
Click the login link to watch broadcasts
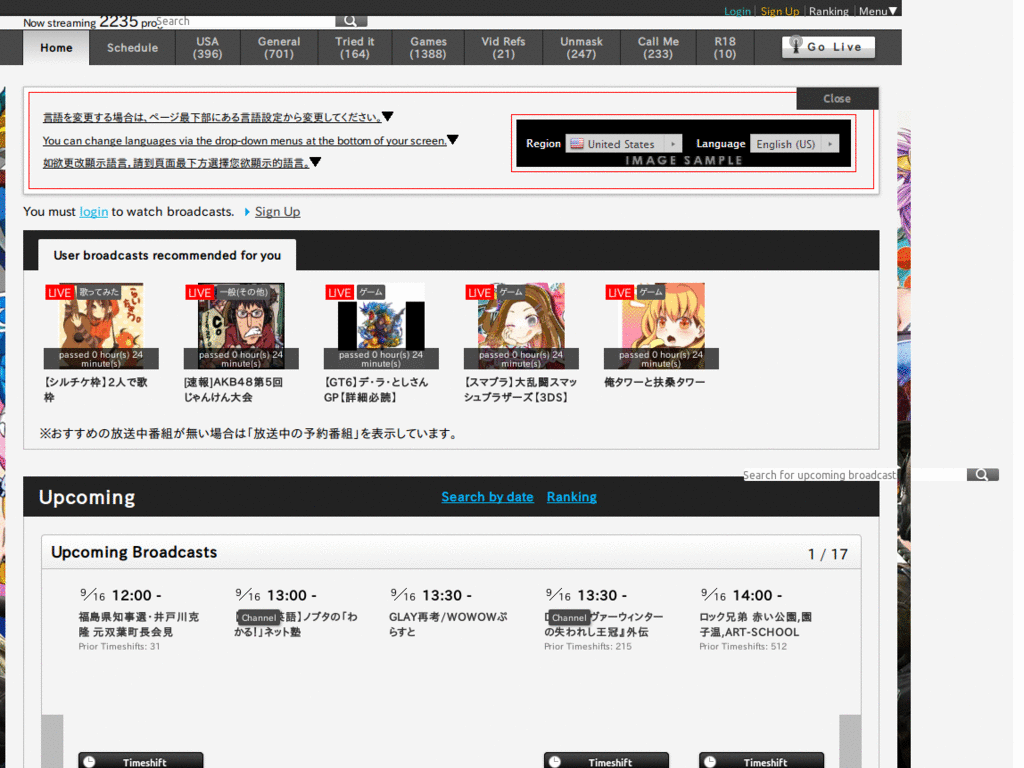tap(94, 211)
